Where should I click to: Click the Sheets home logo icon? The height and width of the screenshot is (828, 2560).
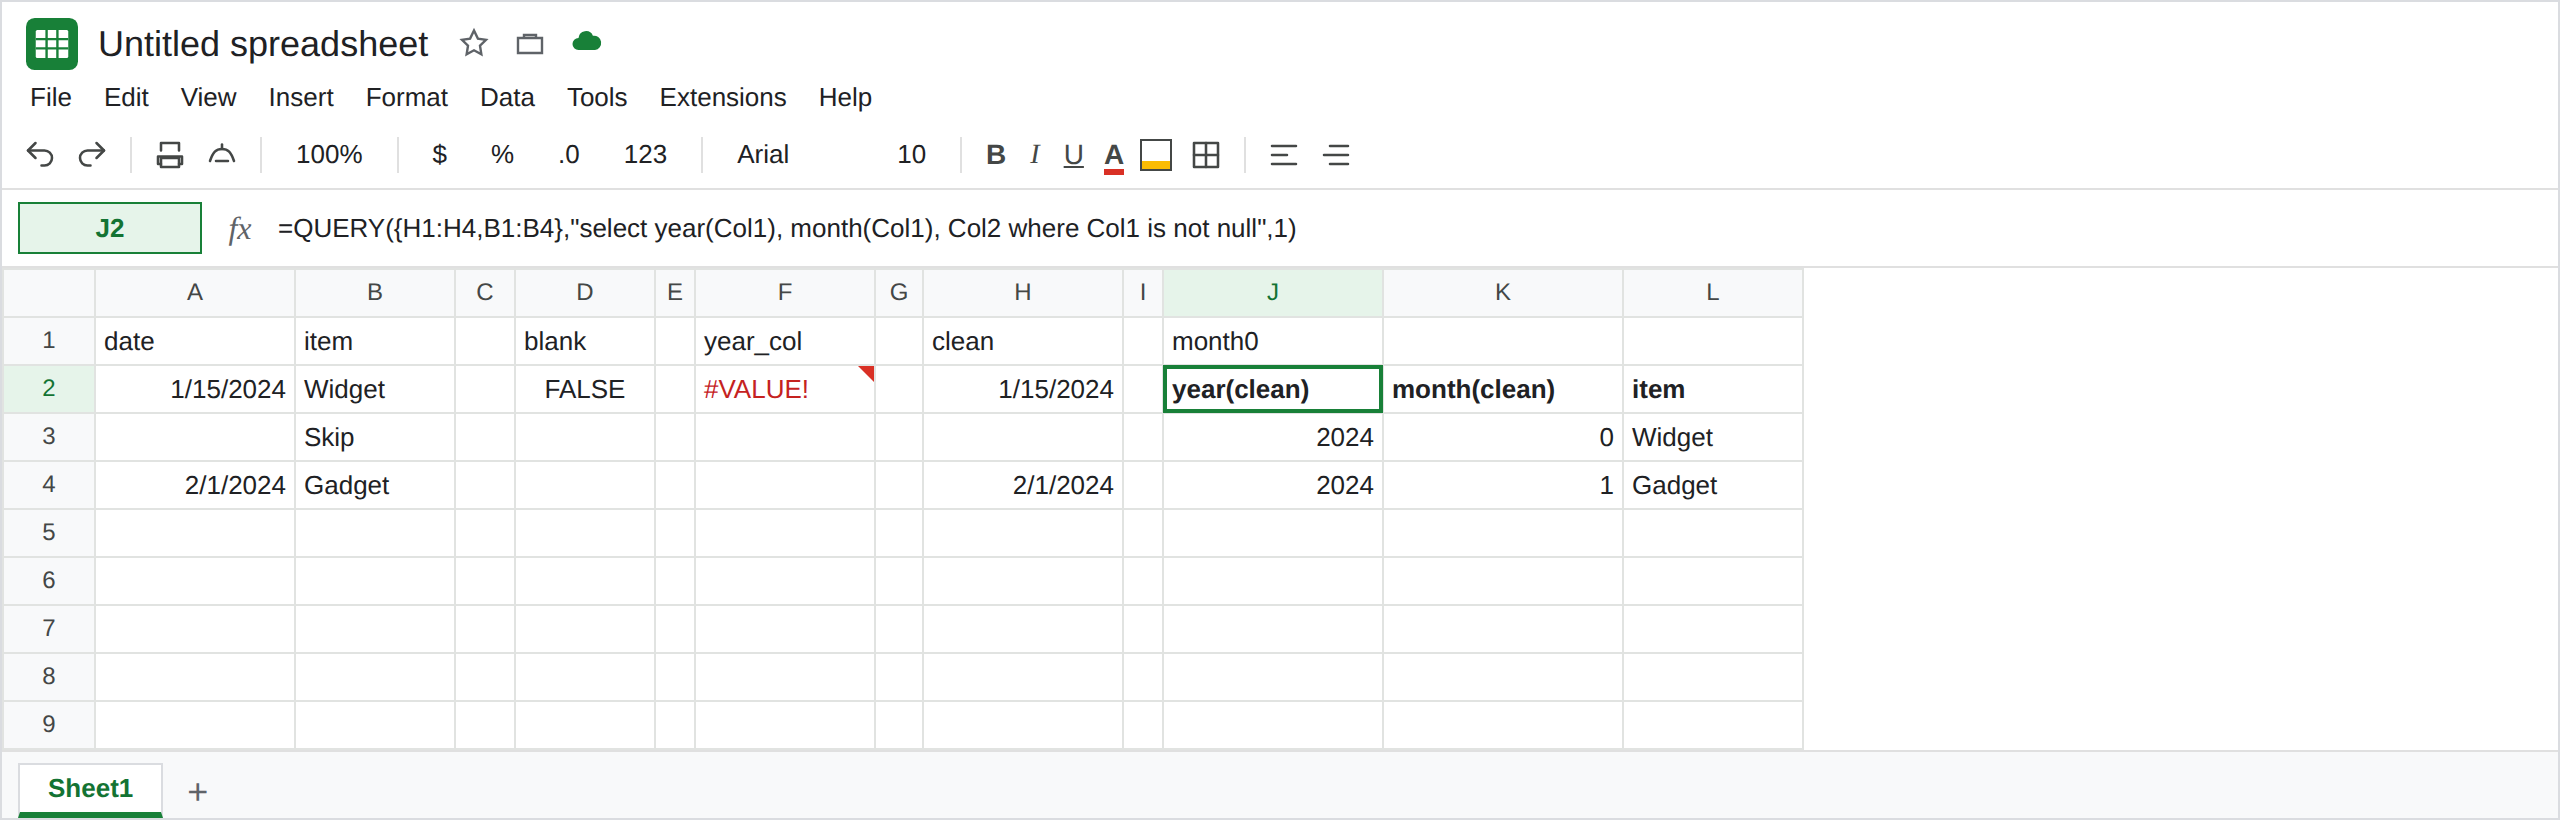tap(51, 44)
